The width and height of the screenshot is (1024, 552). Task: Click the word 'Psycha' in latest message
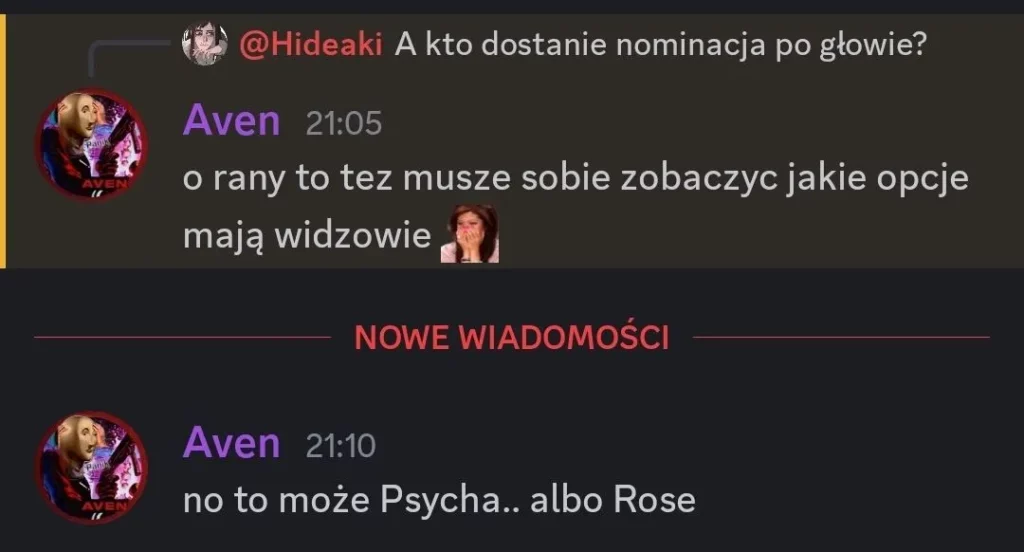tap(441, 501)
